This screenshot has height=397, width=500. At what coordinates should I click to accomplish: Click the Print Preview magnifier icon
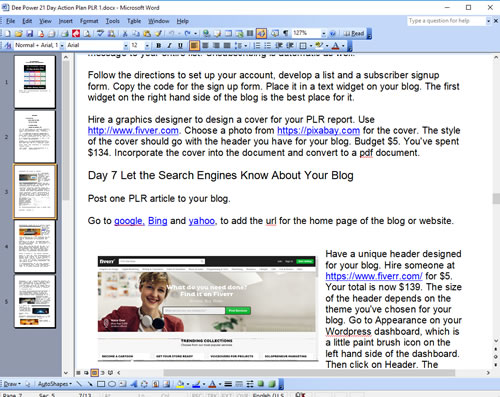[87, 33]
